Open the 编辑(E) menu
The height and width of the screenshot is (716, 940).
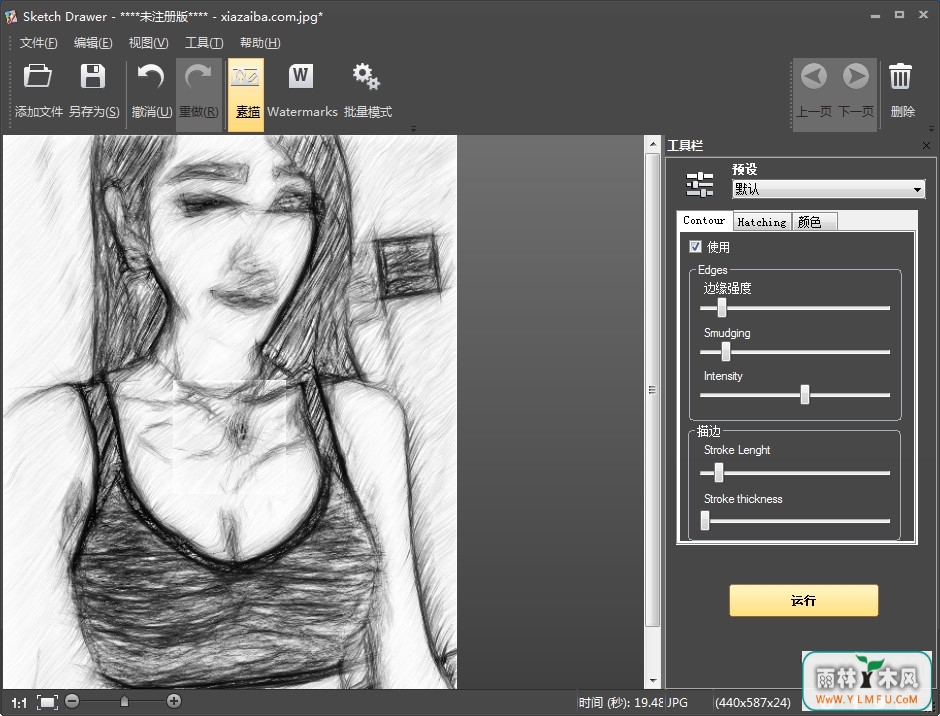(x=93, y=43)
